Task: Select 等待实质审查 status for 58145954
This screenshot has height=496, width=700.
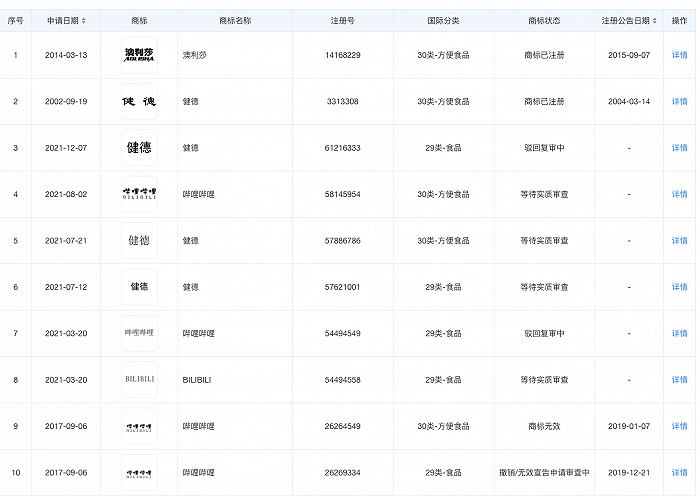Action: pyautogui.click(x=544, y=194)
